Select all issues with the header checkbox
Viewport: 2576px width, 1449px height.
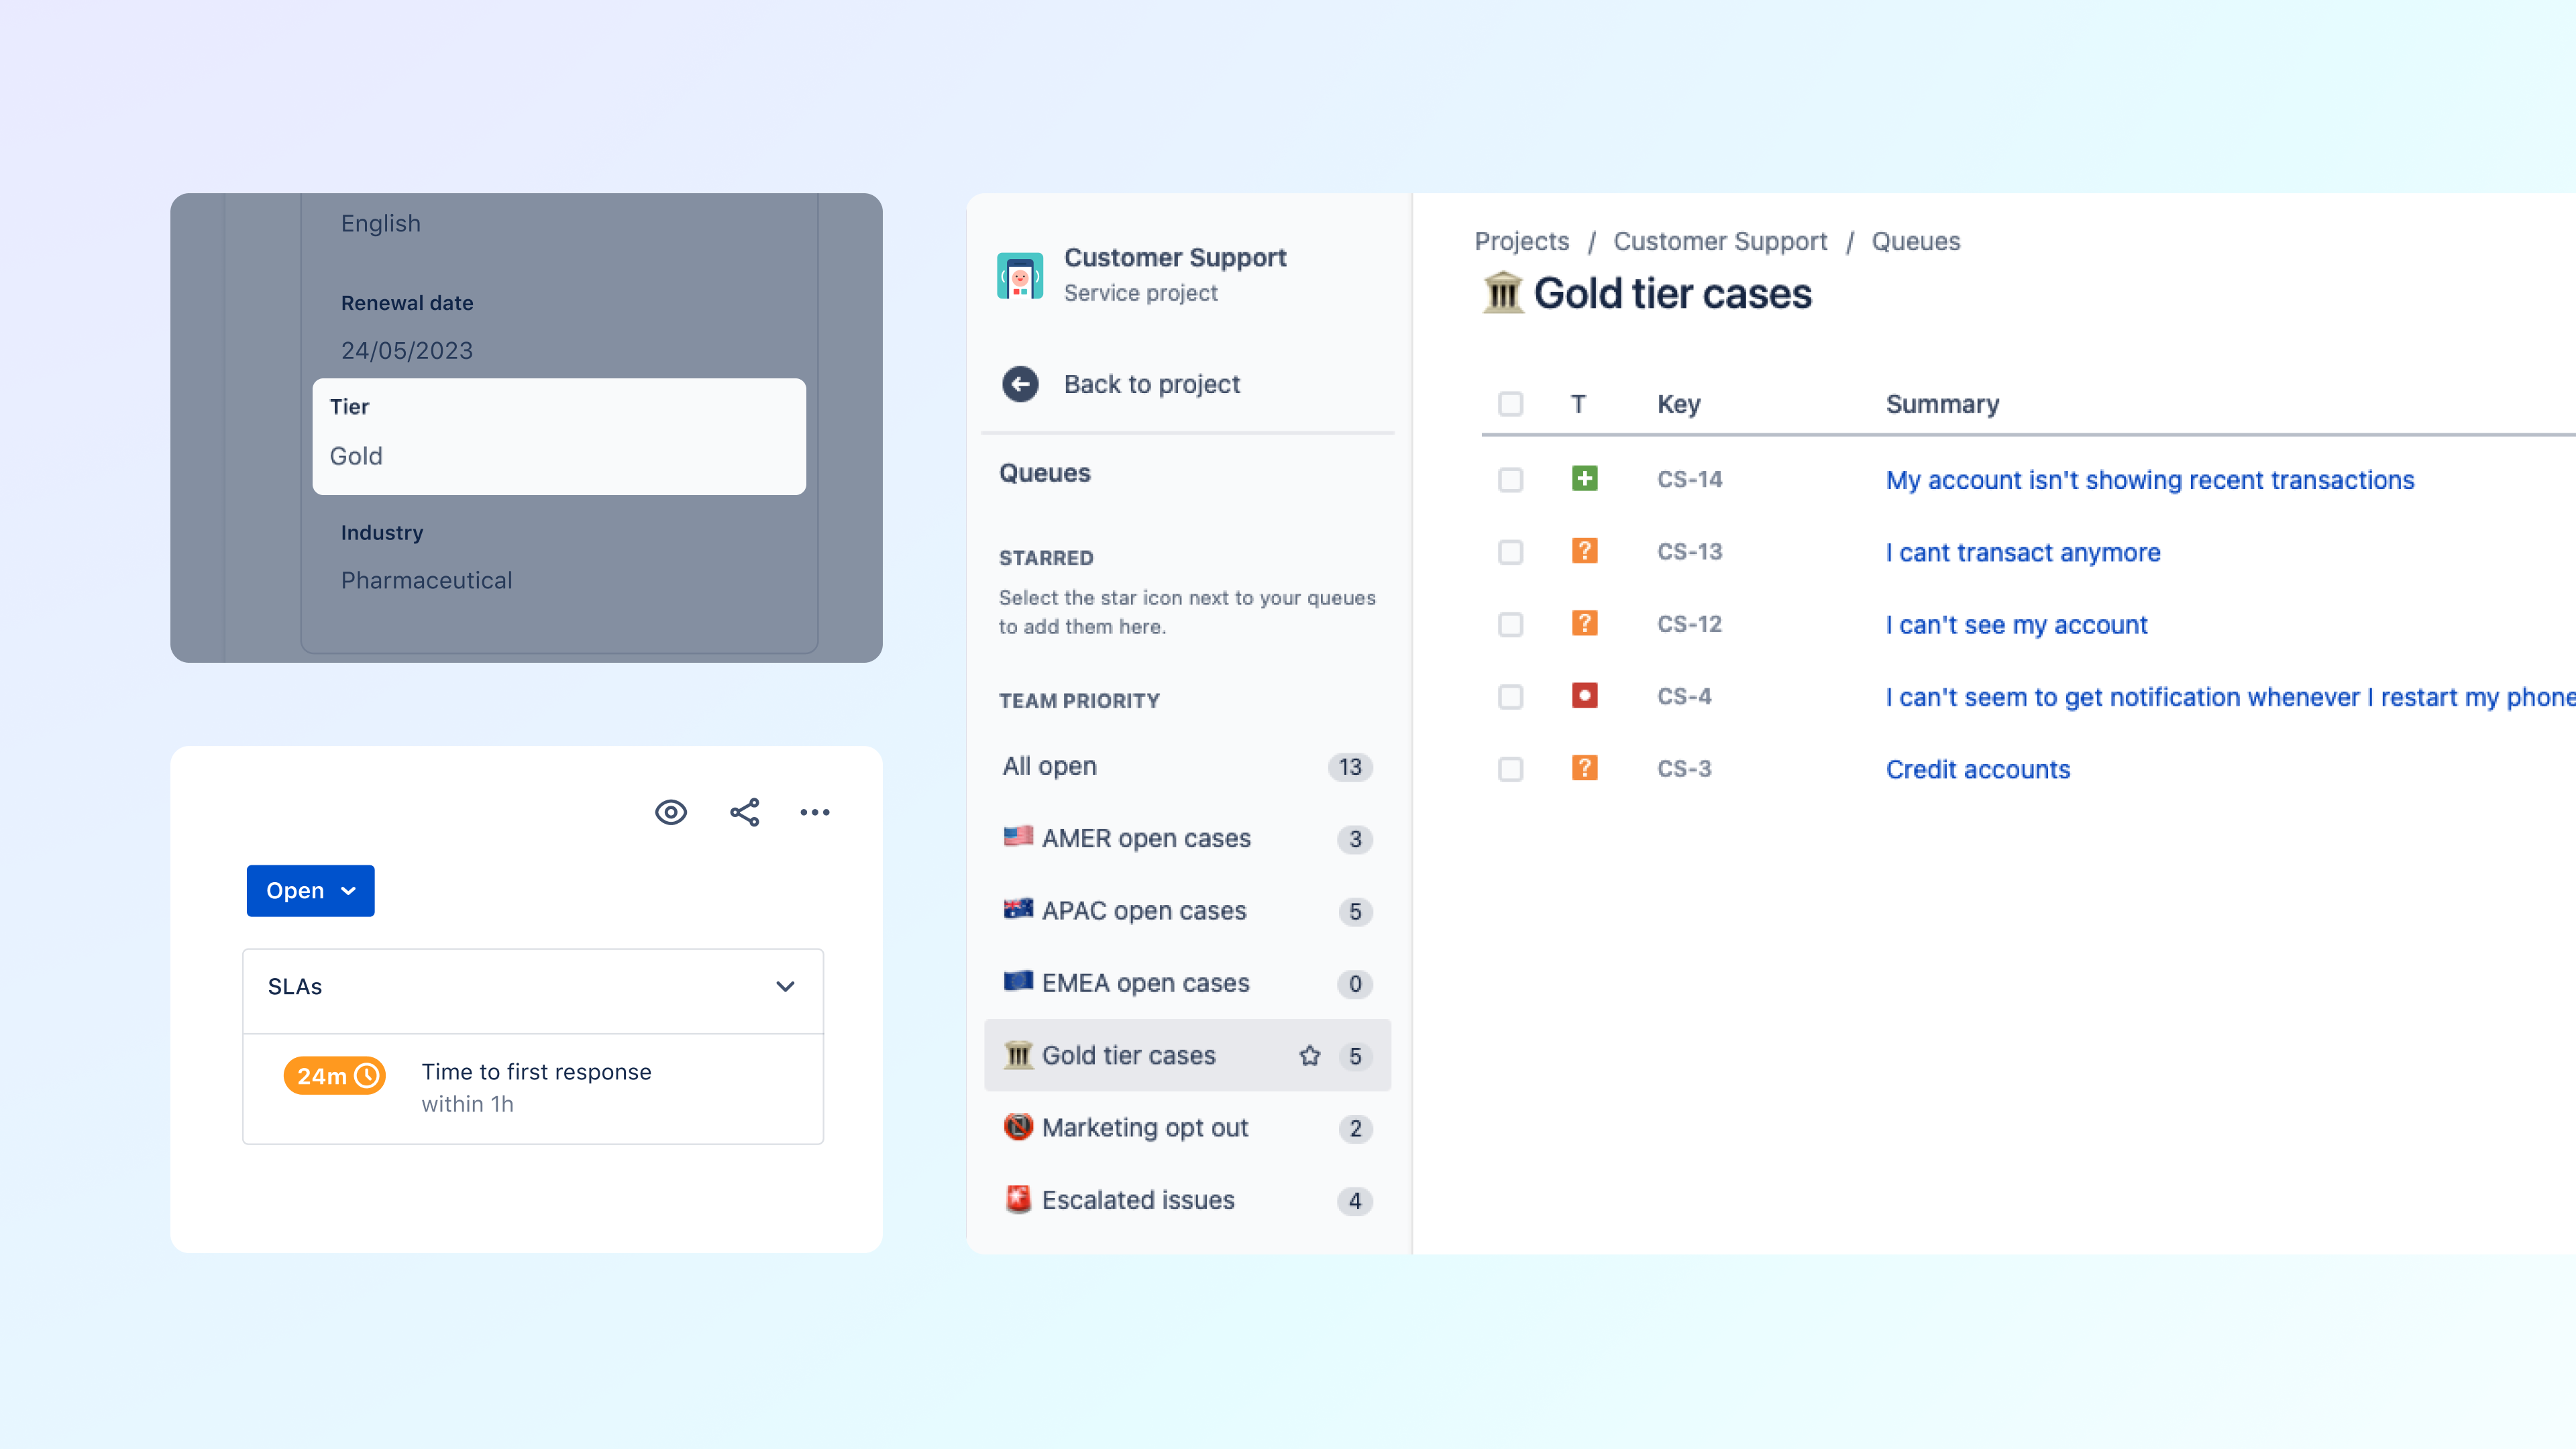[x=1510, y=403]
